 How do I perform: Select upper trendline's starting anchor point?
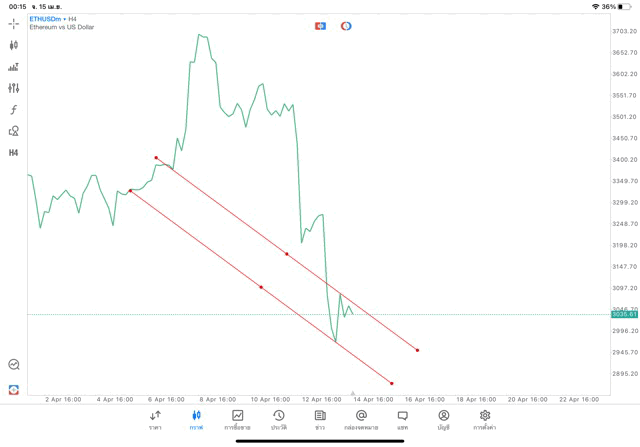(x=156, y=157)
